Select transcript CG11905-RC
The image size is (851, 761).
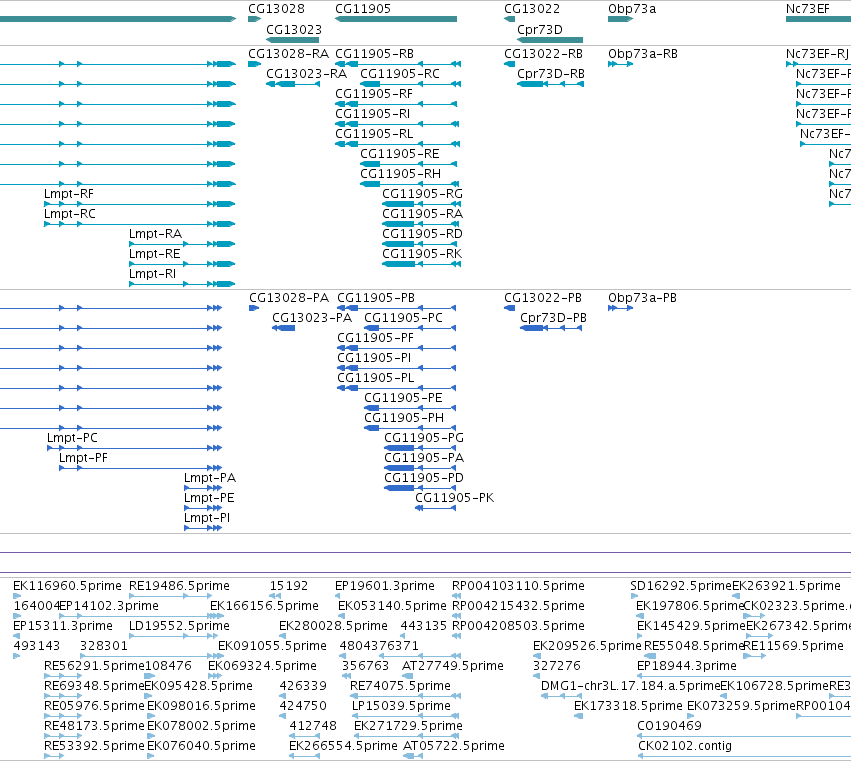coord(400,74)
